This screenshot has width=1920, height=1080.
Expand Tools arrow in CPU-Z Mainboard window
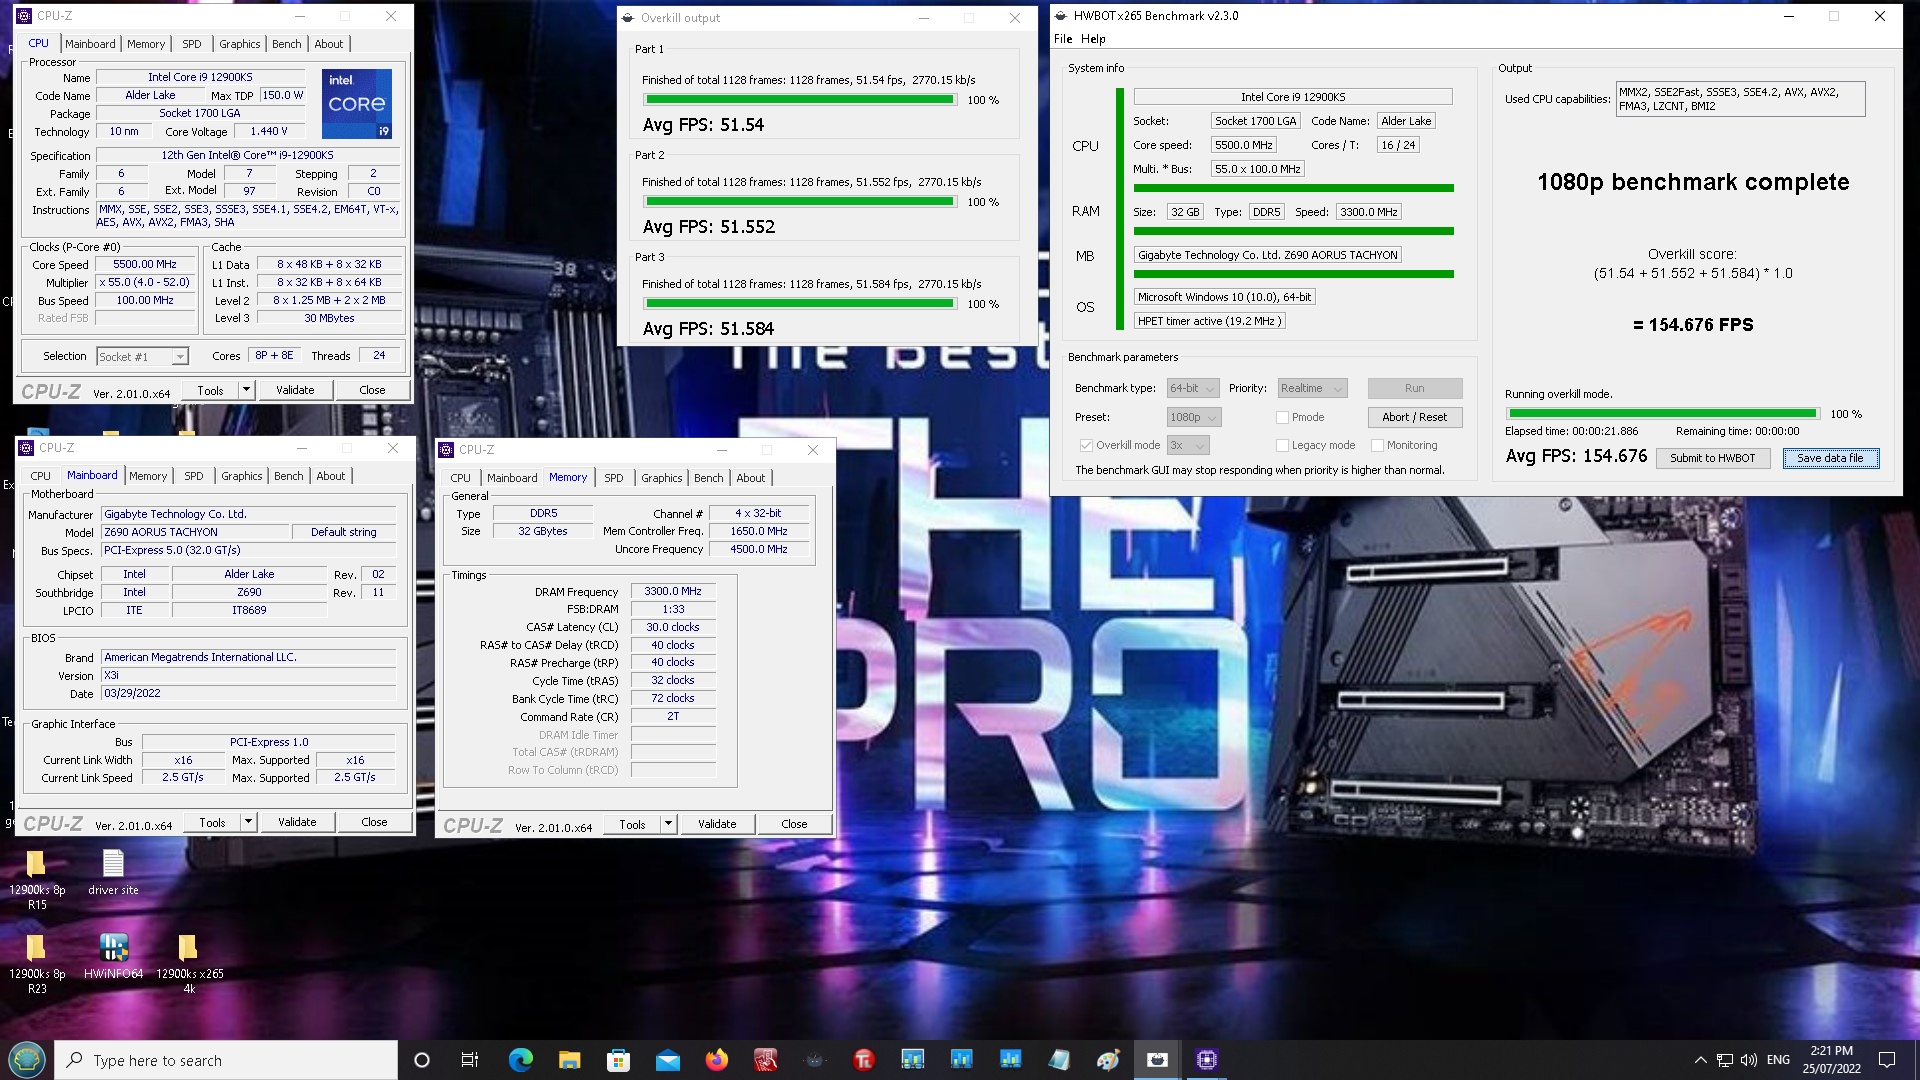point(249,822)
